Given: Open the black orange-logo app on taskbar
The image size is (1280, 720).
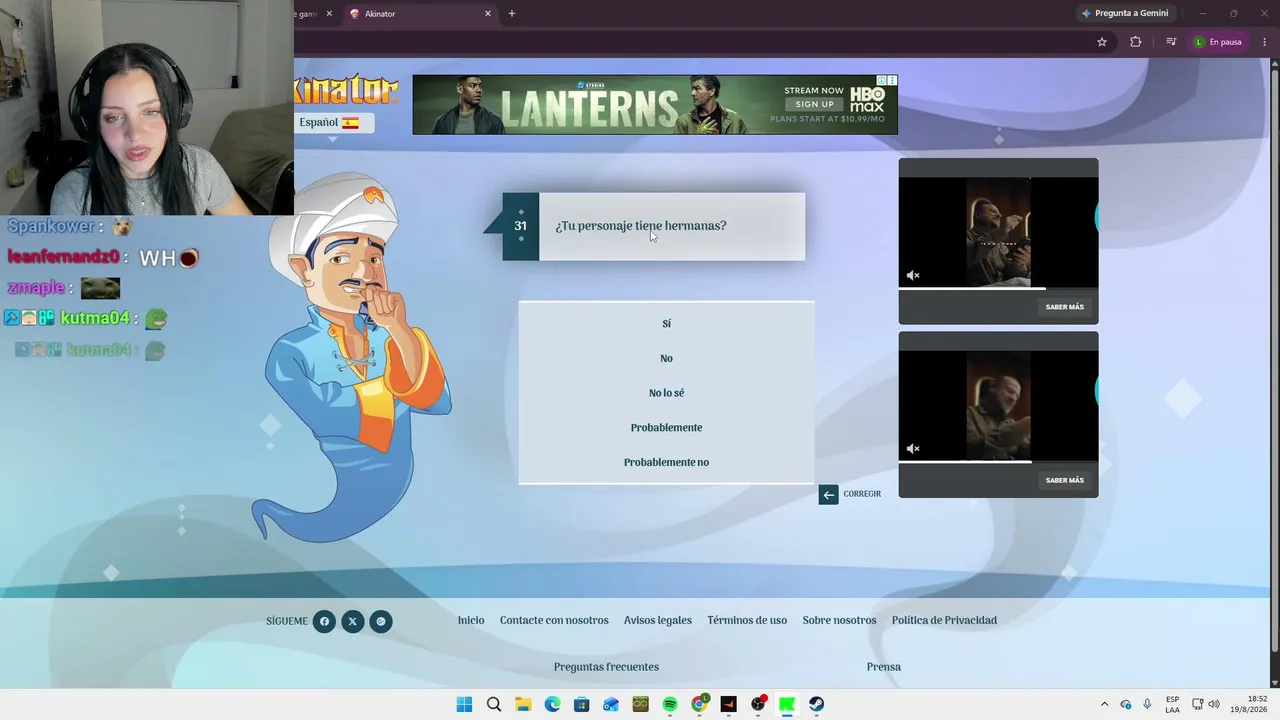Looking at the screenshot, I should 729,704.
